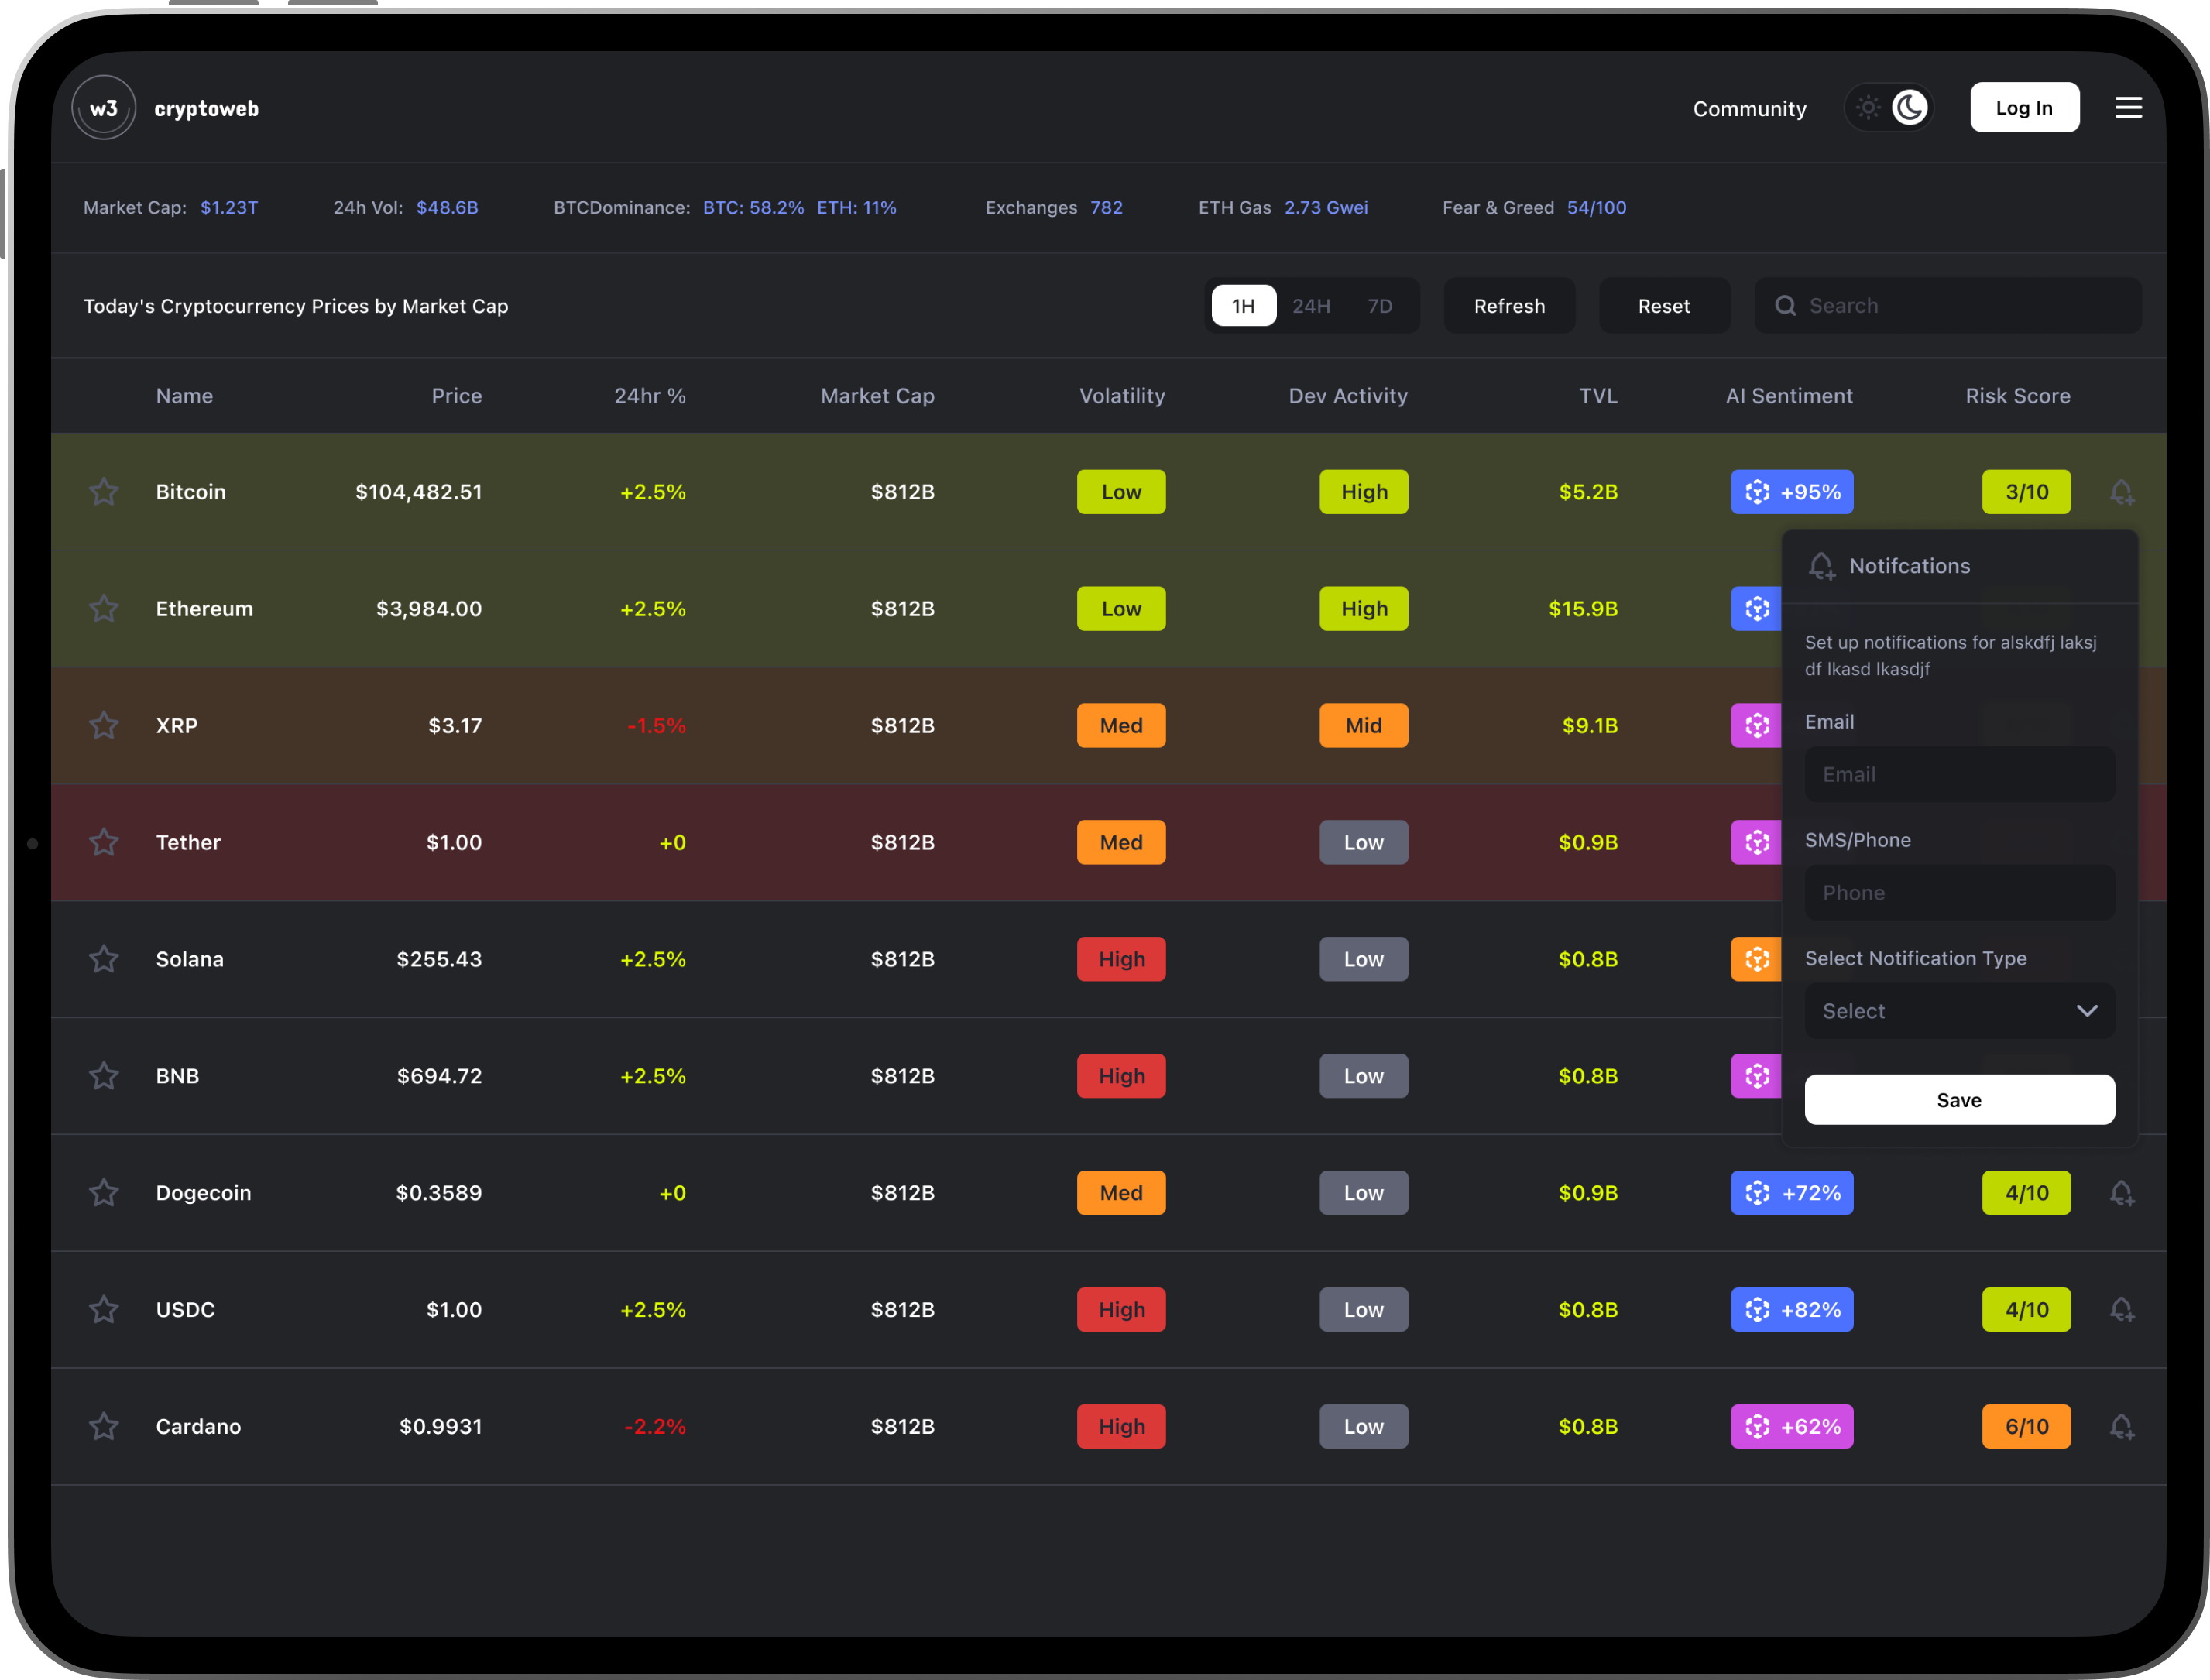This screenshot has height=1680, width=2210.
Task: Switch theme using the moon toggle
Action: pyautogui.click(x=1909, y=108)
